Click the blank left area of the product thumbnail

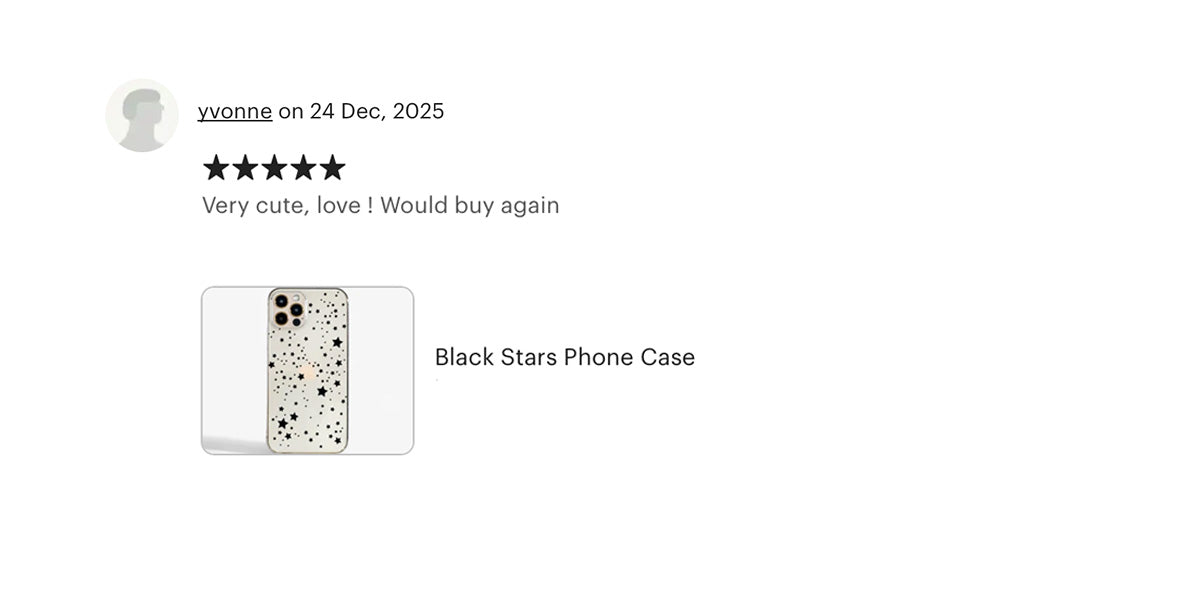point(234,370)
